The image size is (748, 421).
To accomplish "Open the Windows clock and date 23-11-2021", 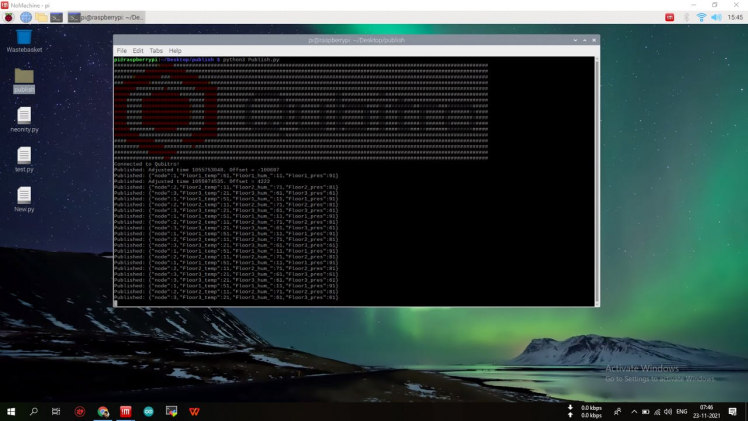I will pos(706,411).
